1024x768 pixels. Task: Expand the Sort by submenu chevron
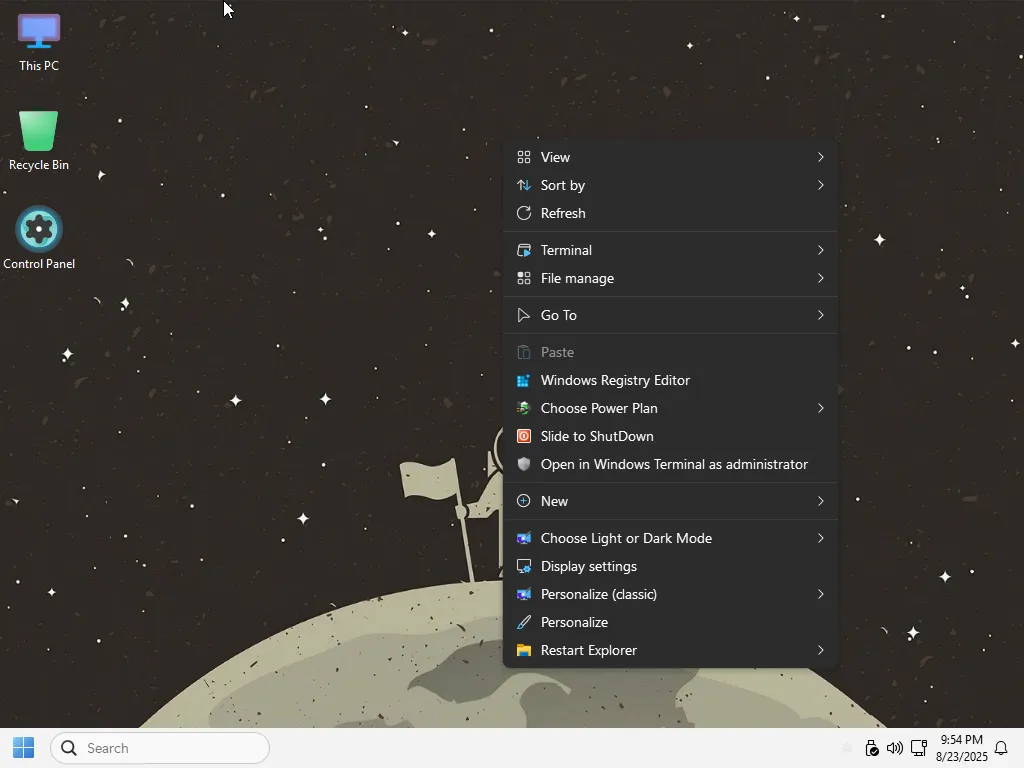pos(821,185)
